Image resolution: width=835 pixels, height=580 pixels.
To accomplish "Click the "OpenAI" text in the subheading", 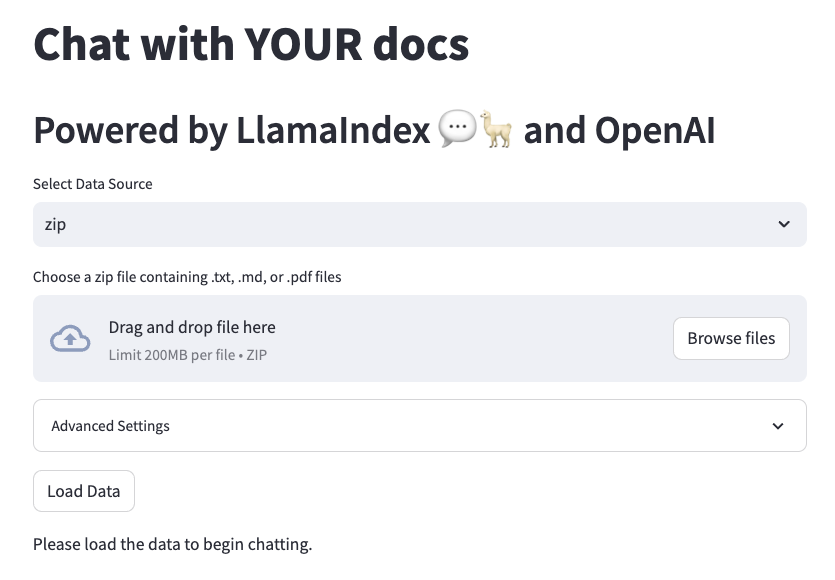I will pos(655,131).
